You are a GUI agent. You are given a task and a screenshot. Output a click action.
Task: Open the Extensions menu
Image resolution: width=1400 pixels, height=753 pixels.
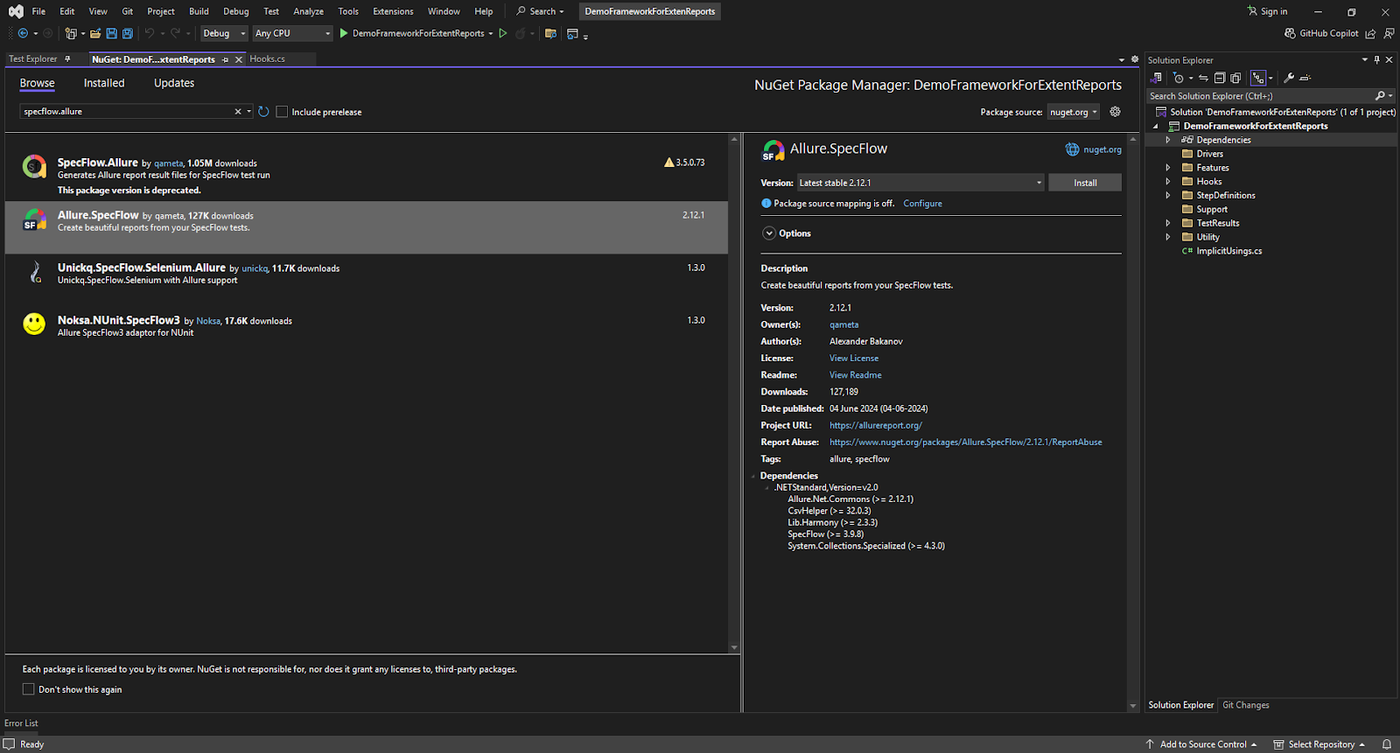(393, 12)
